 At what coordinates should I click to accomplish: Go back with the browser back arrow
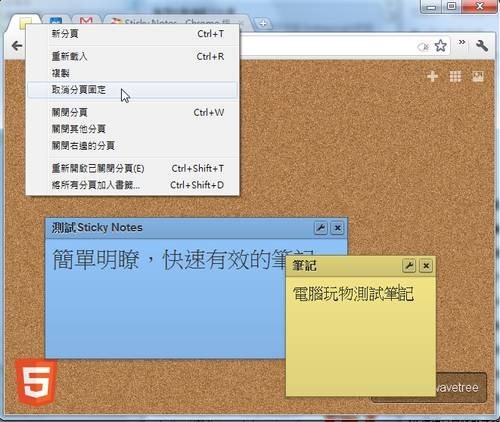(17, 46)
